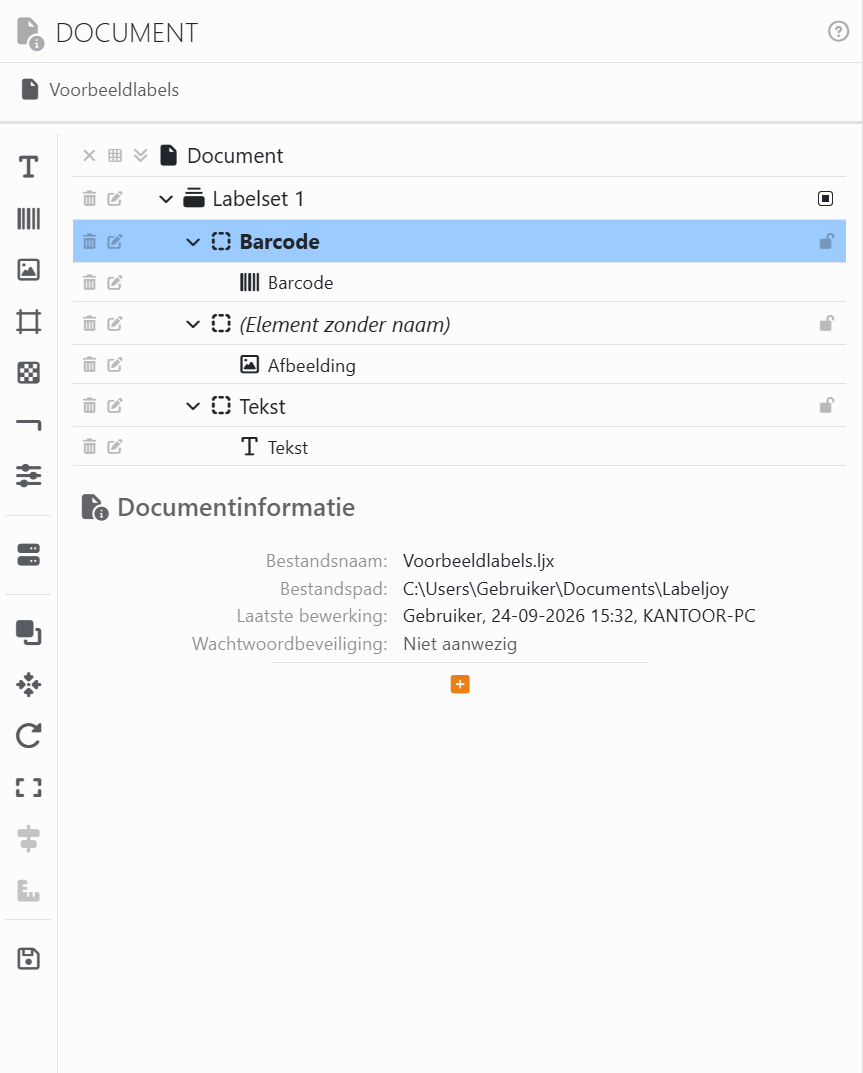Image resolution: width=863 pixels, height=1073 pixels.
Task: Edit the Afbeelding row with pencil icon
Action: (115, 364)
